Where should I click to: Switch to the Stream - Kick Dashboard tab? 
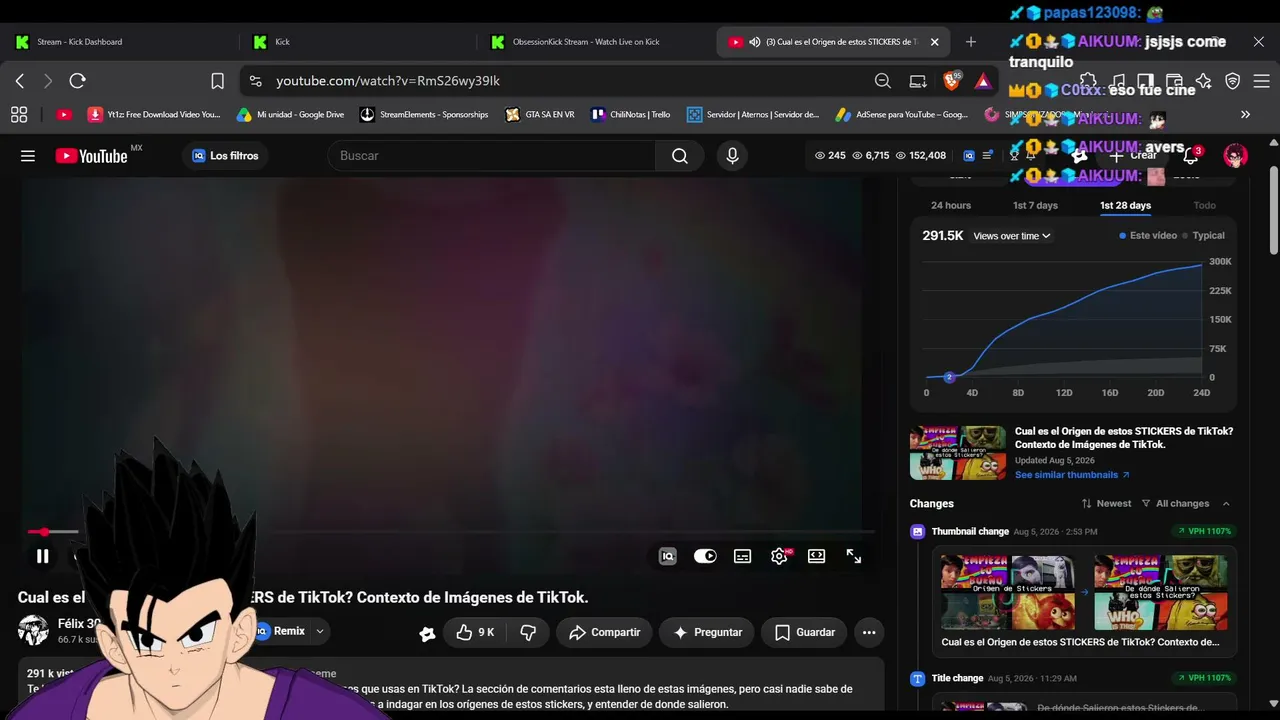pos(121,42)
